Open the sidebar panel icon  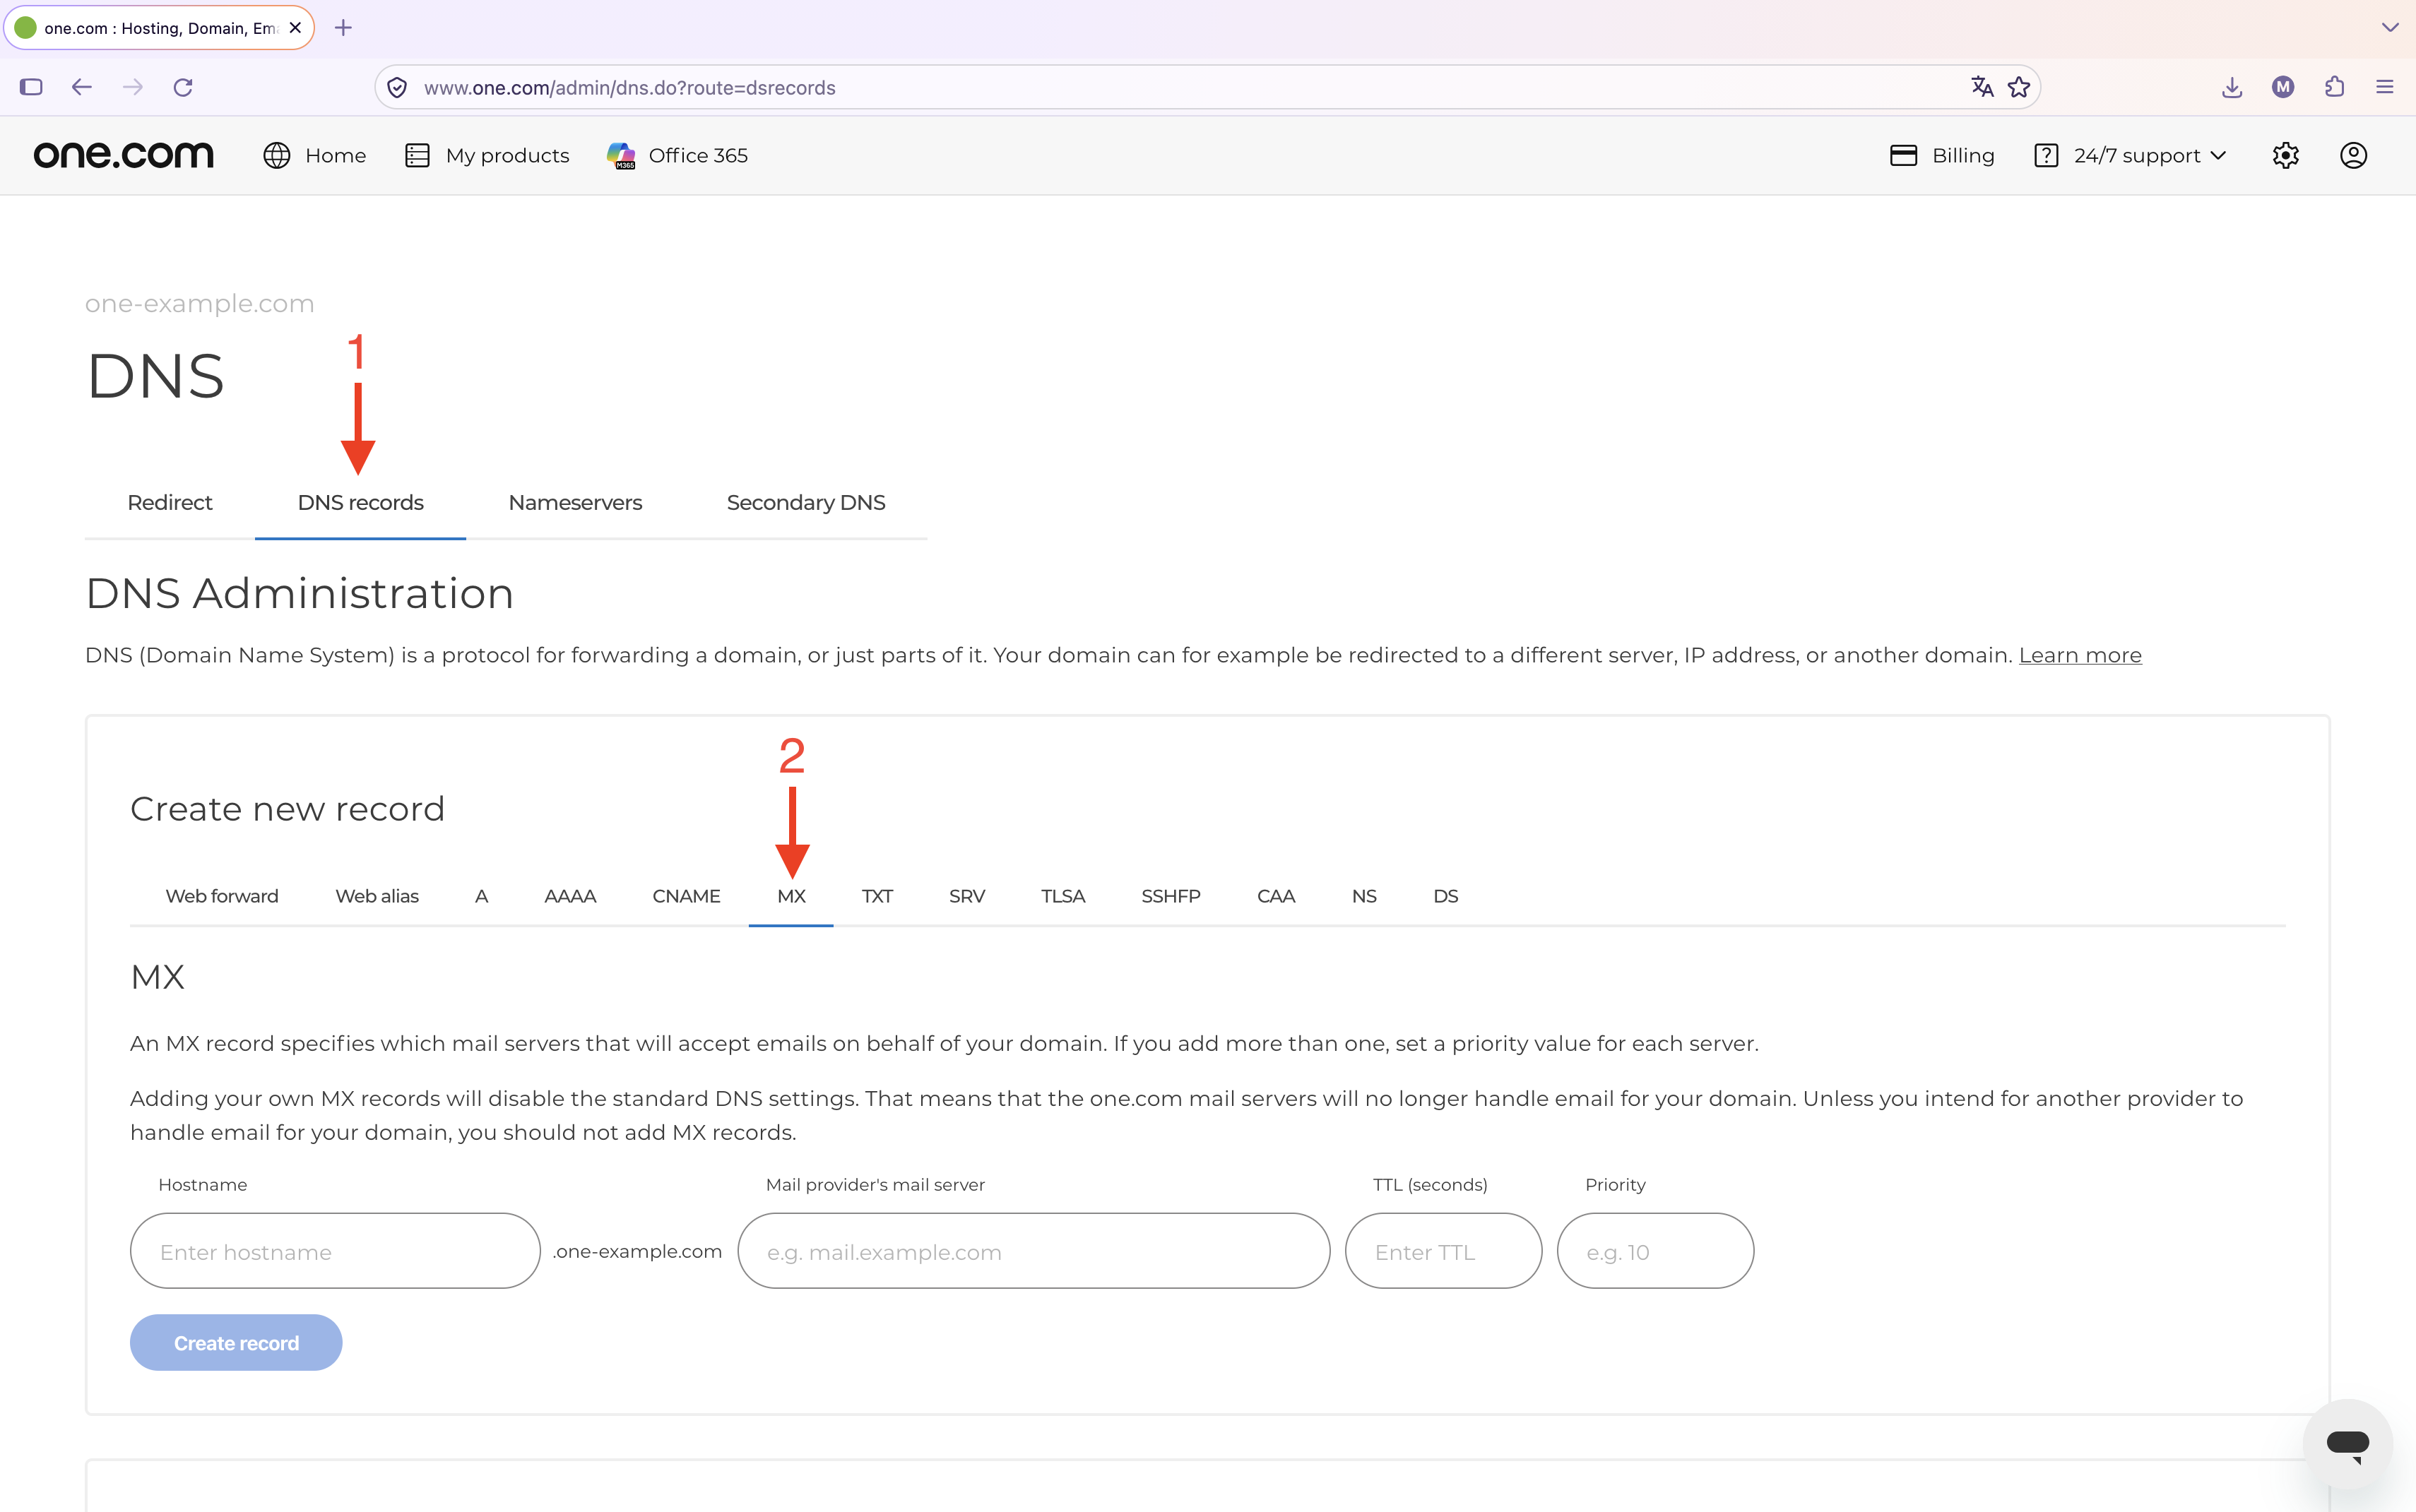coord(31,87)
